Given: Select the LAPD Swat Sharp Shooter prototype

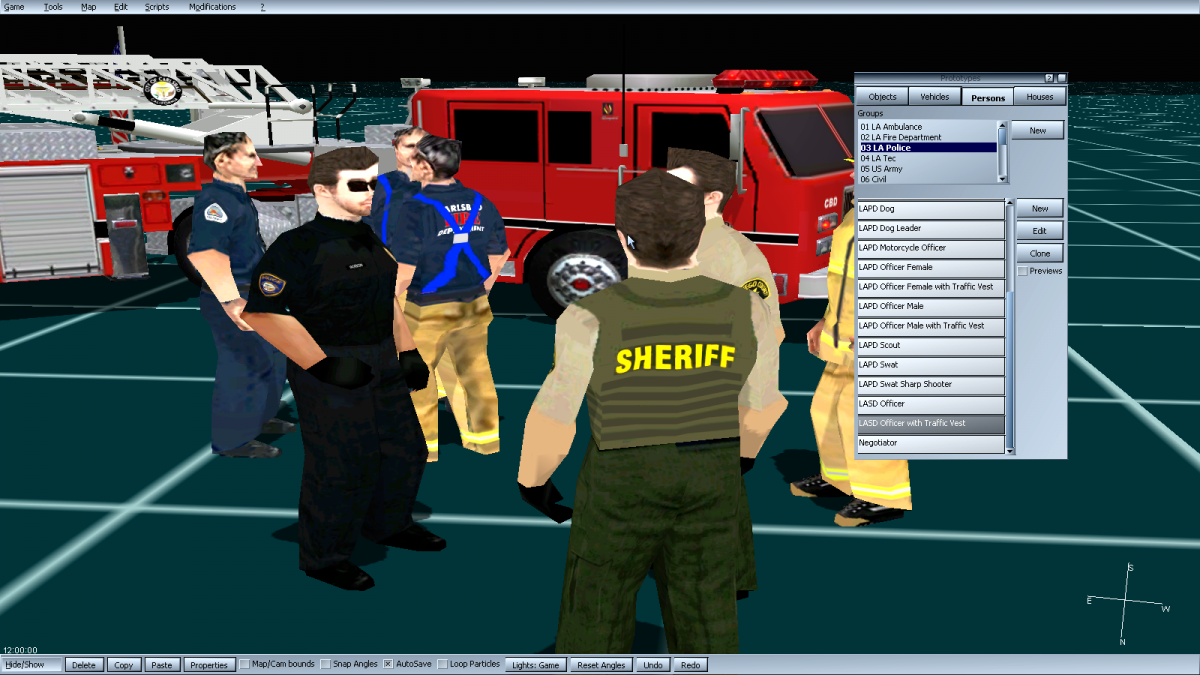Looking at the screenshot, I should 931,385.
